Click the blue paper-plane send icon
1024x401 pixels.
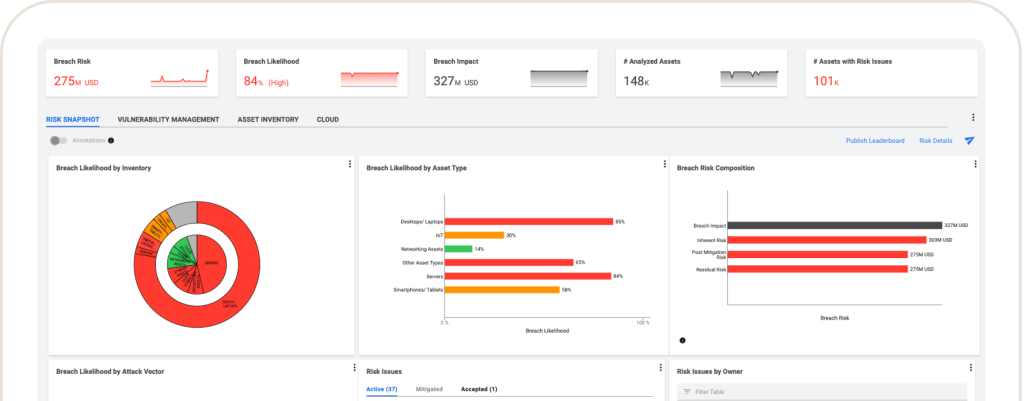click(x=969, y=141)
